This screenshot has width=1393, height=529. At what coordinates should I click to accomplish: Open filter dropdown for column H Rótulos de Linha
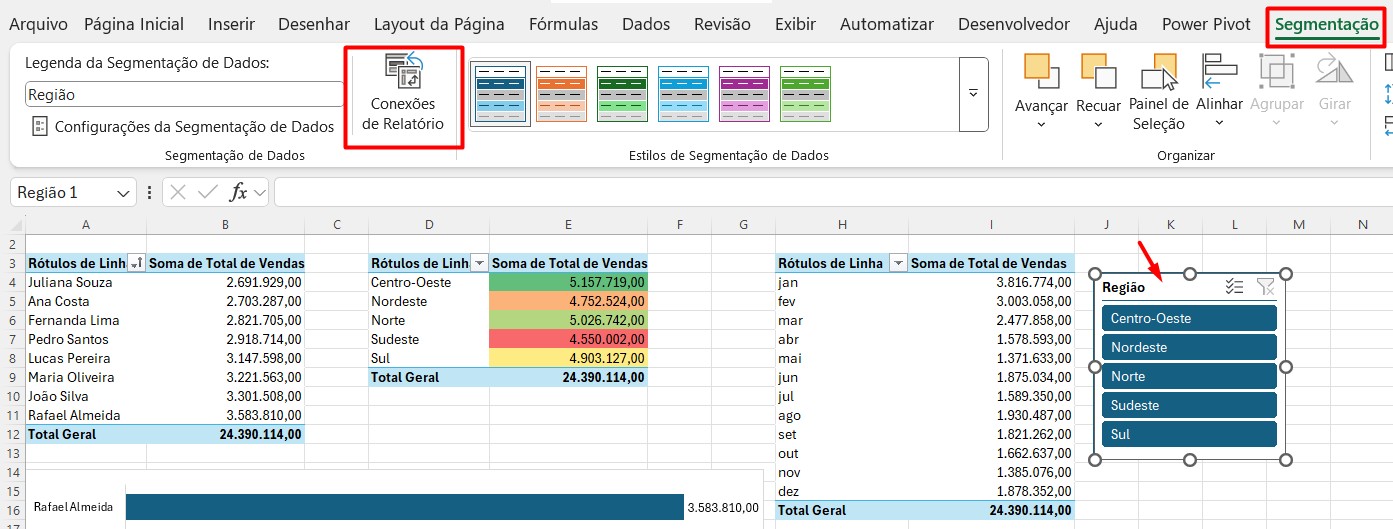(x=898, y=263)
